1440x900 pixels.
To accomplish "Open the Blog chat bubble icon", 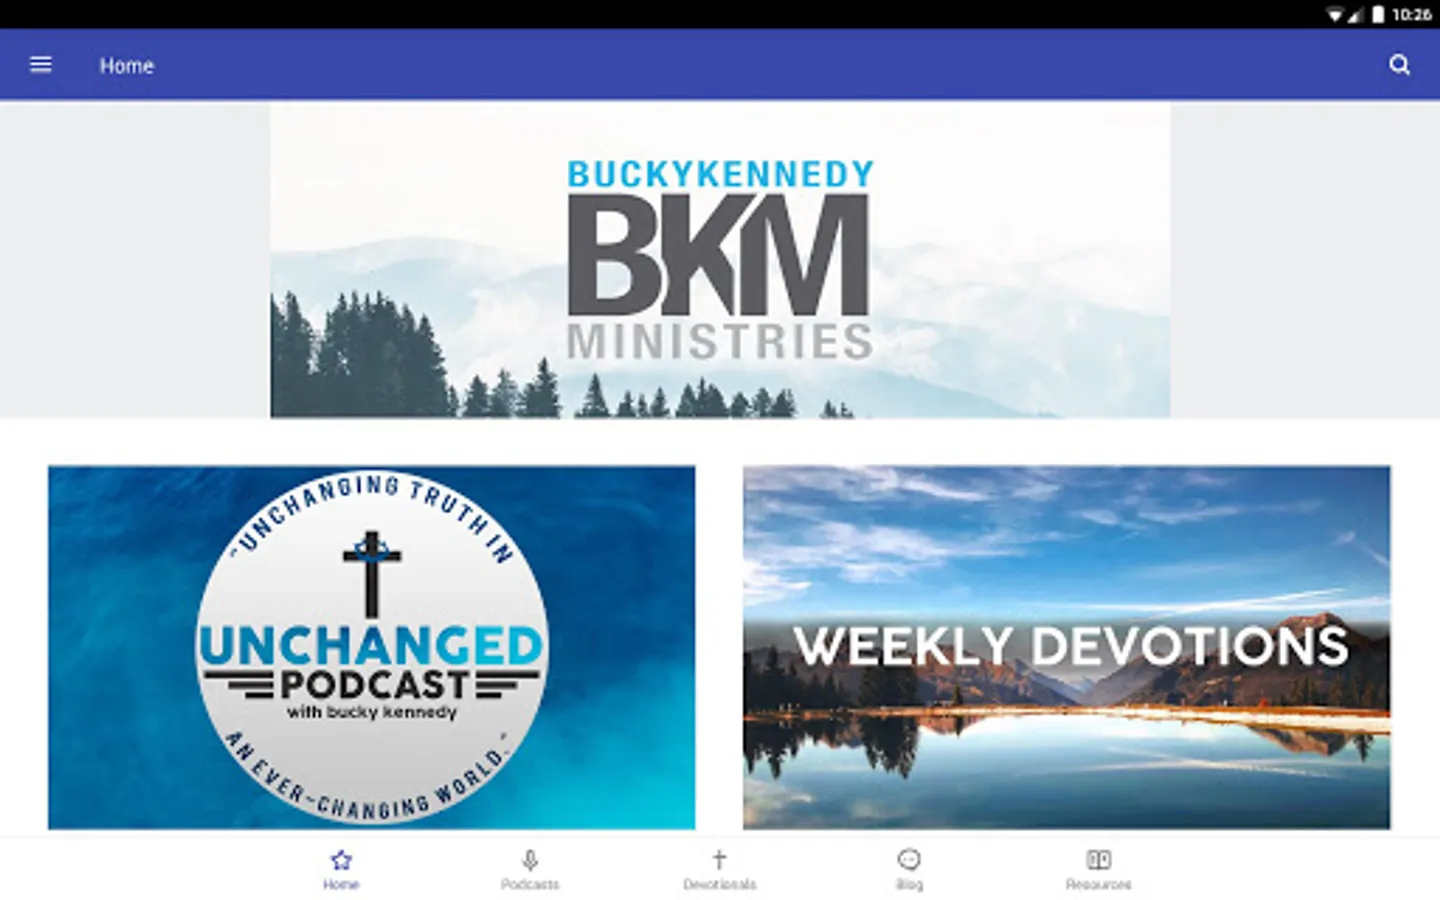I will tap(909, 859).
